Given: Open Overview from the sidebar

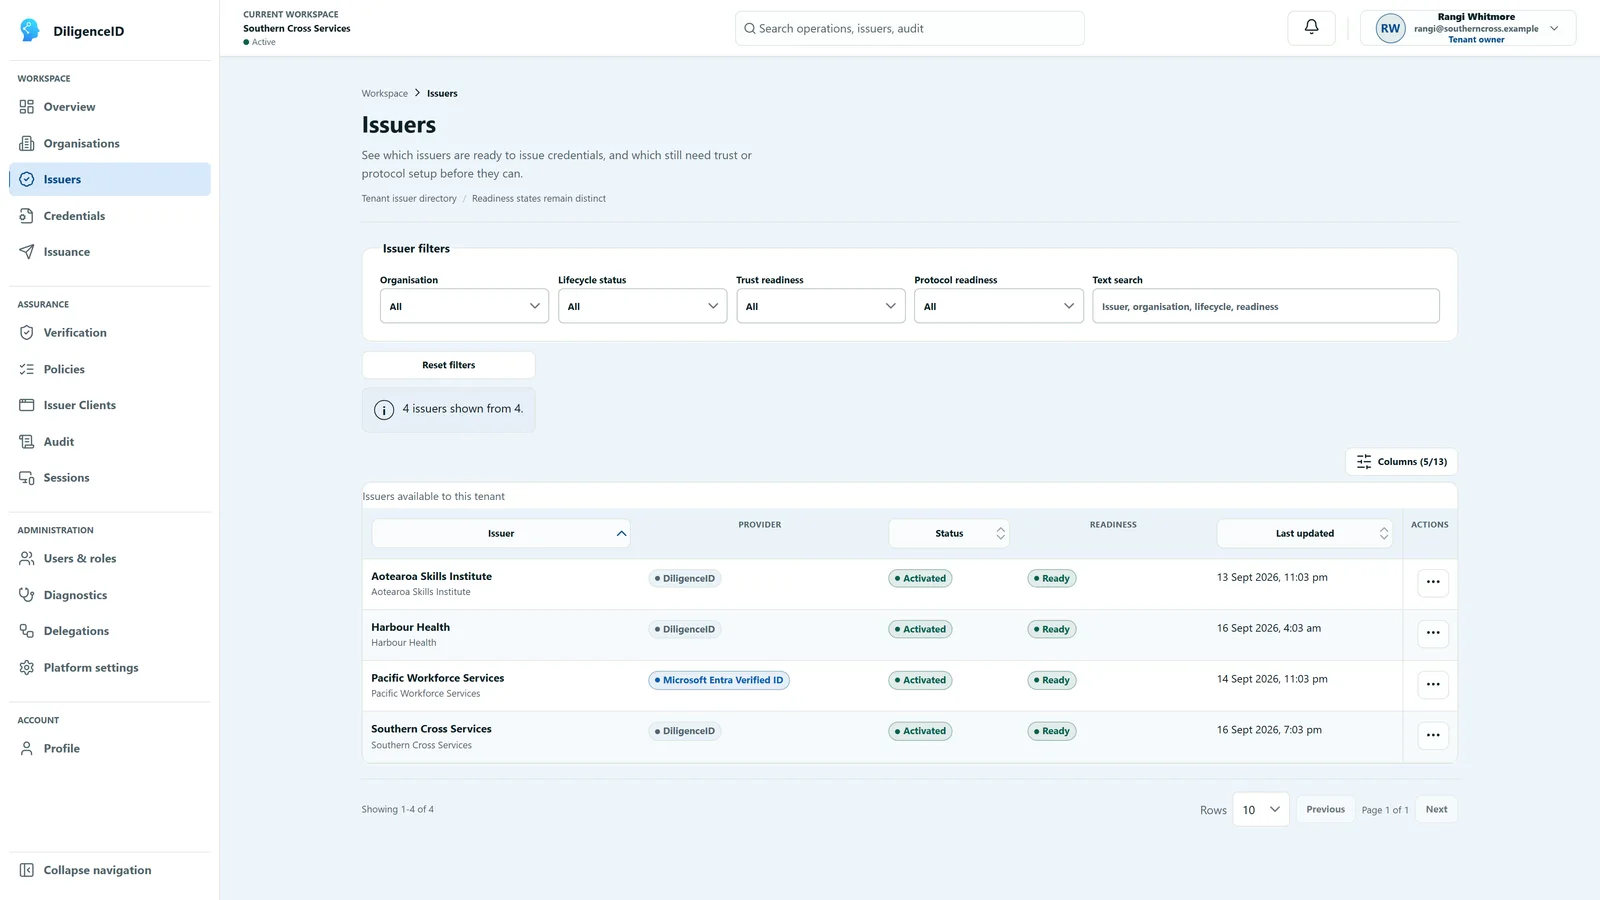Looking at the screenshot, I should (110, 107).
